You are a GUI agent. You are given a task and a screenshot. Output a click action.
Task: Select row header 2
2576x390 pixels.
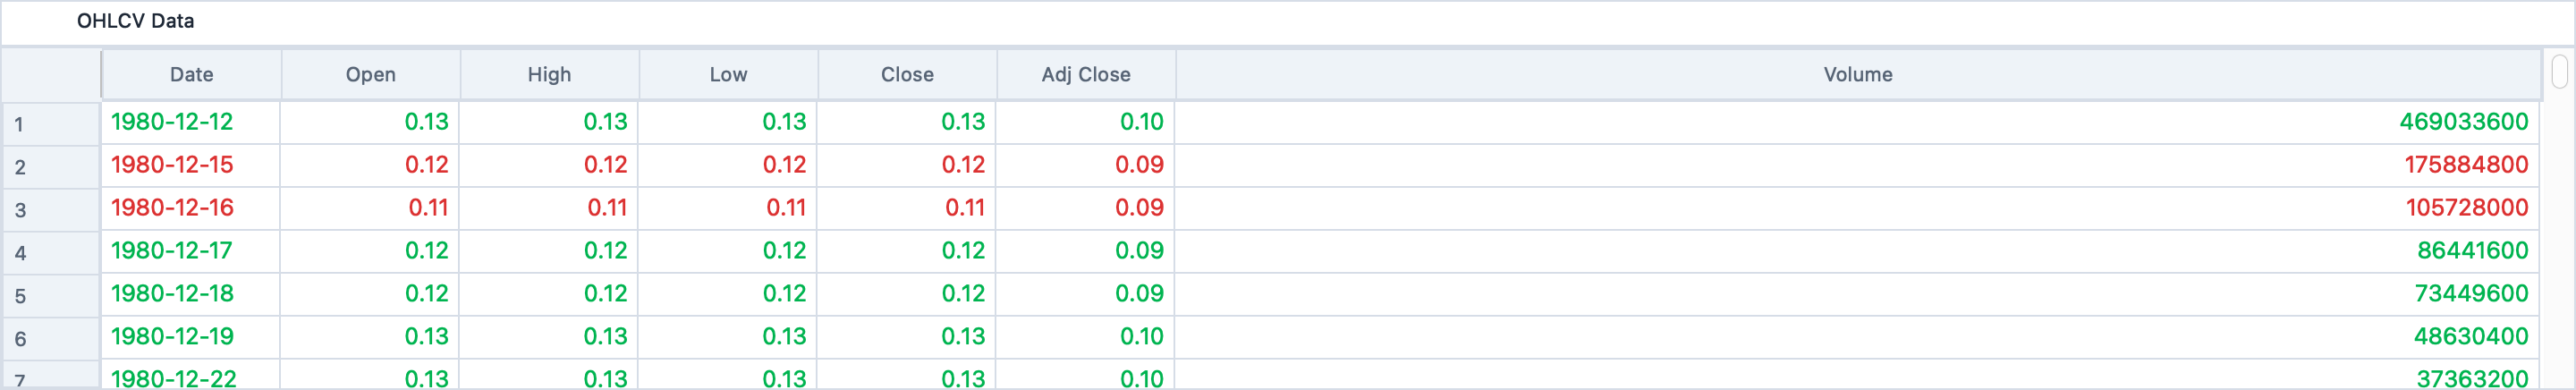51,167
